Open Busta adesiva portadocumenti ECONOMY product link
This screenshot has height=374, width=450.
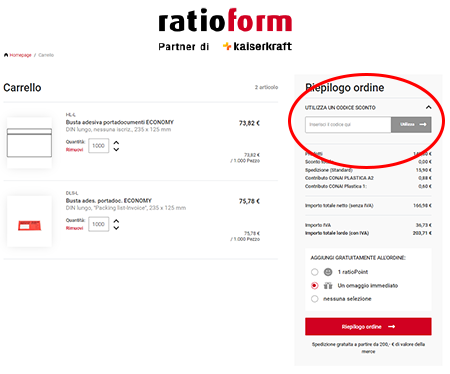120,122
